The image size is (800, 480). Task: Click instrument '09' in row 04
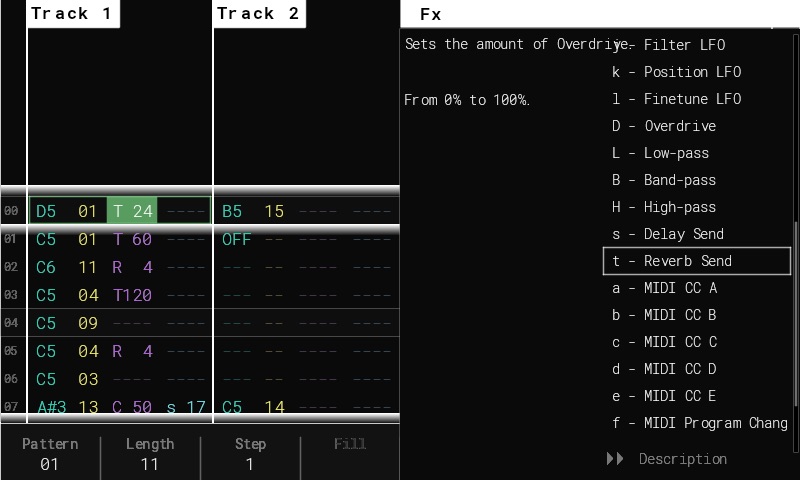[x=88, y=323]
